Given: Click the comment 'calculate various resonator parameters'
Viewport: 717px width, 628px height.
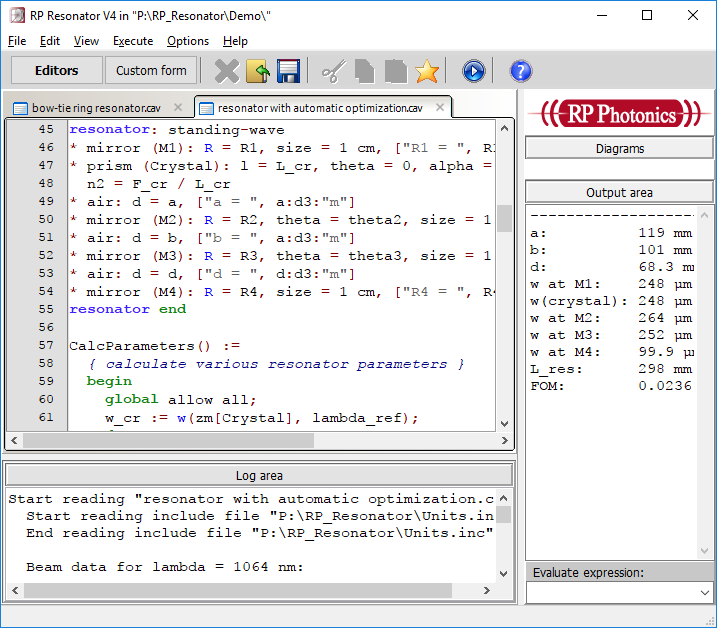Looking at the screenshot, I should pos(276,364).
